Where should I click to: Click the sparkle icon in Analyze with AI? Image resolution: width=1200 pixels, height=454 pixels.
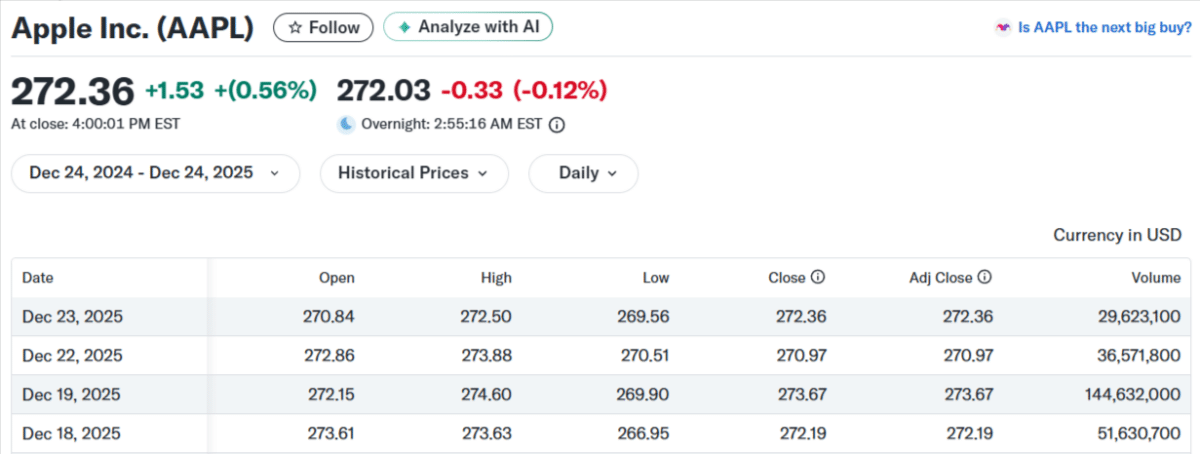(404, 28)
